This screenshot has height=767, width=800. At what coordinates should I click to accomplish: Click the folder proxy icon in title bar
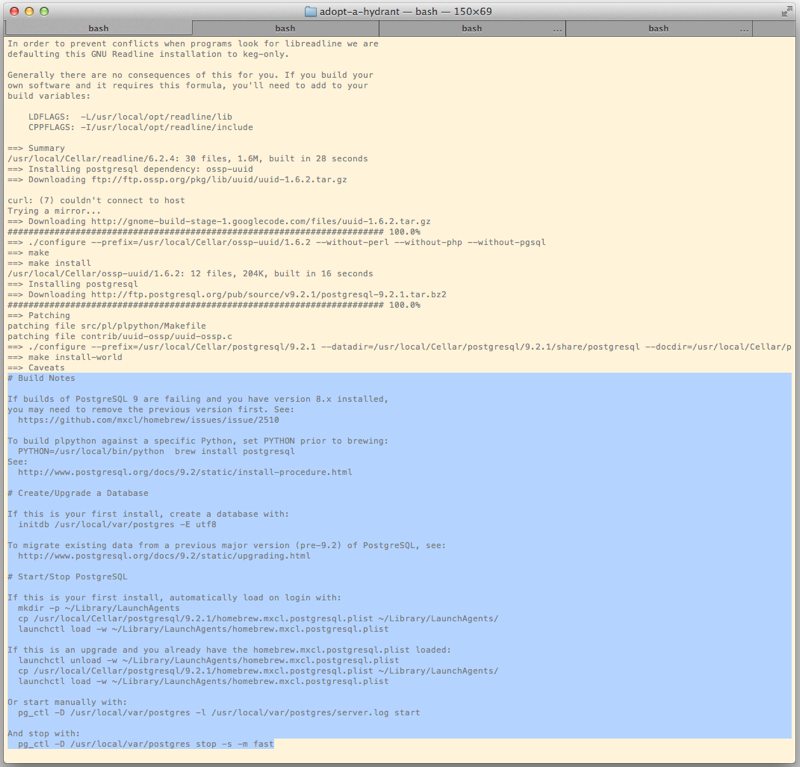click(310, 11)
